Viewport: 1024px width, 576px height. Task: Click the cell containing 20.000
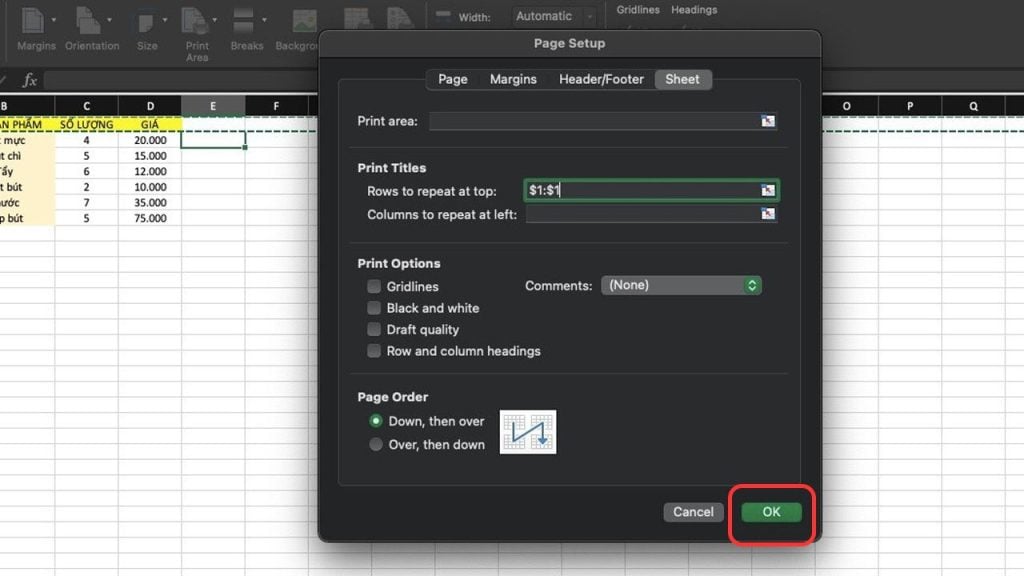pyautogui.click(x=150, y=140)
